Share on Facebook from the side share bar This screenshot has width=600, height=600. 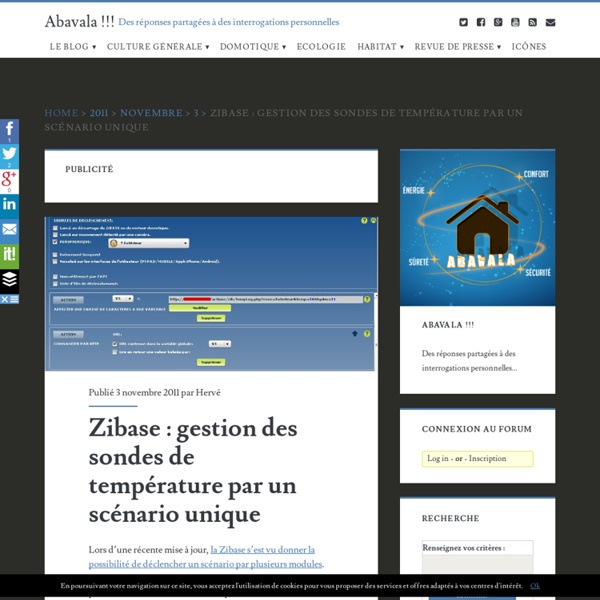click(9, 131)
